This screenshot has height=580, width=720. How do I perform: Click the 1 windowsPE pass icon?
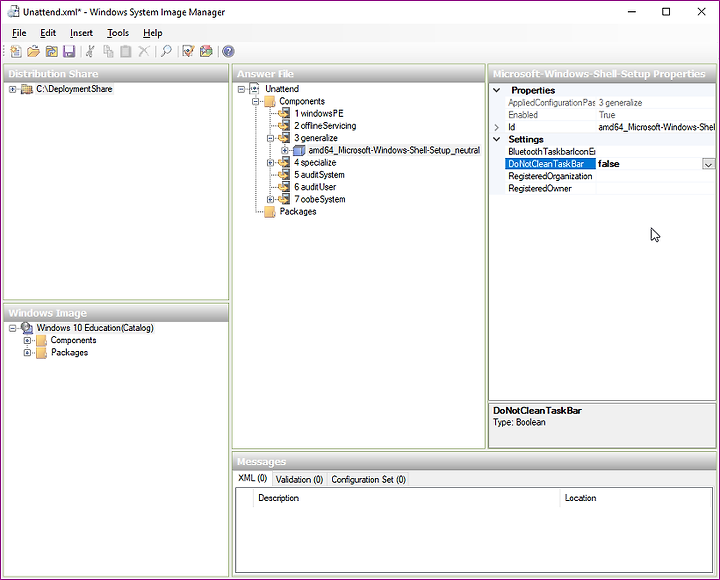pos(285,113)
